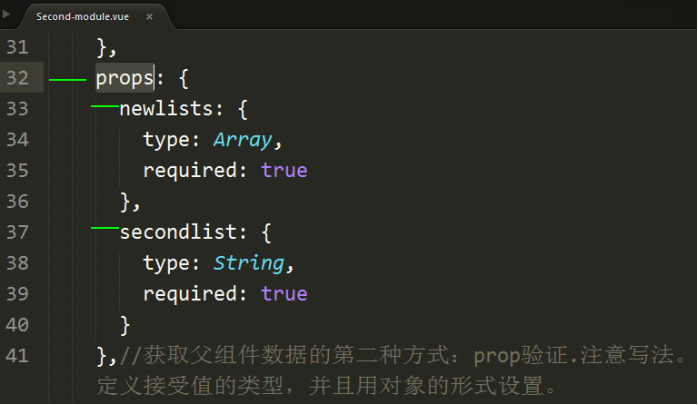
Task: Click the Array type keyword
Action: point(243,141)
